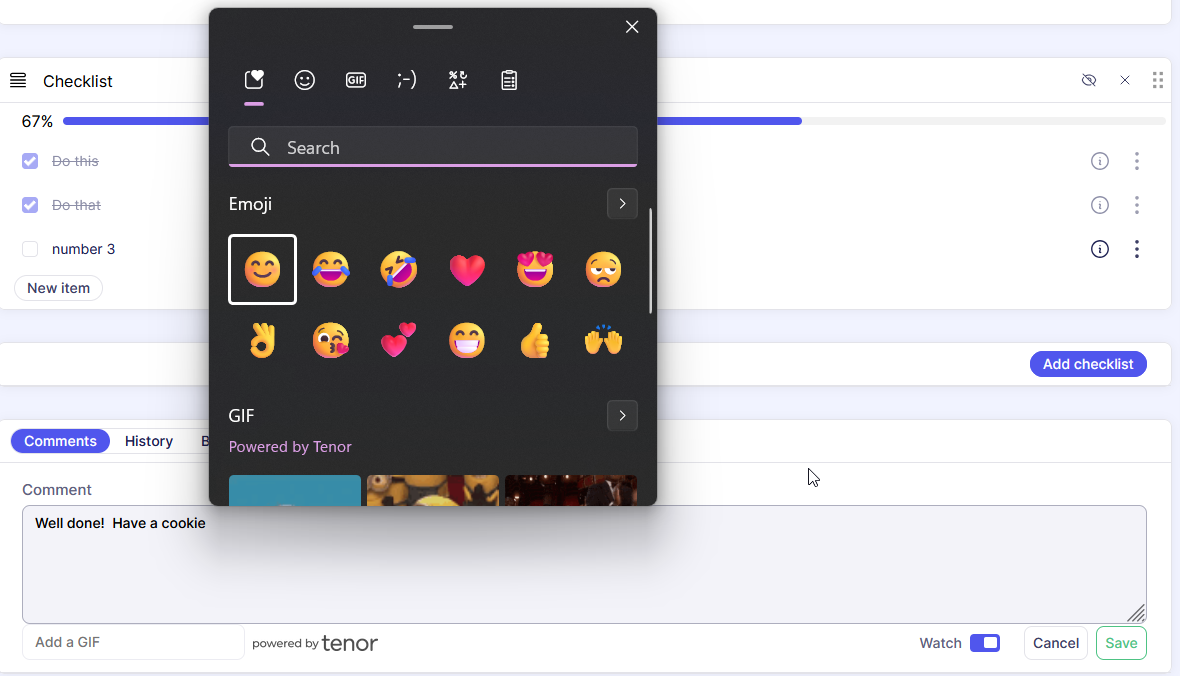The image size is (1180, 676).
Task: Check the 'number 3' checkbox
Action: [x=30, y=249]
